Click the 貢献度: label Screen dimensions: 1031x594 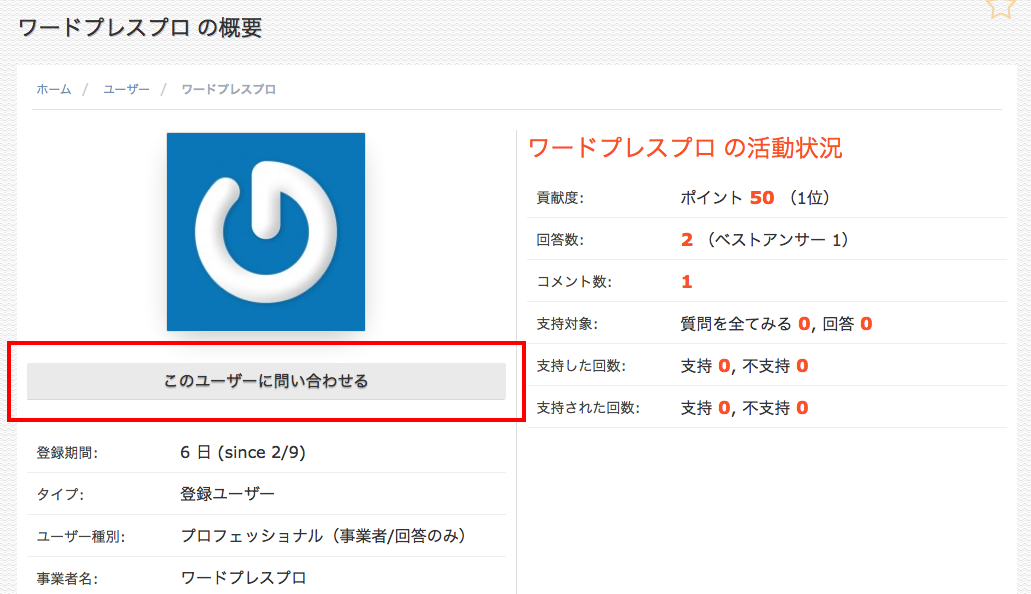[x=560, y=198]
